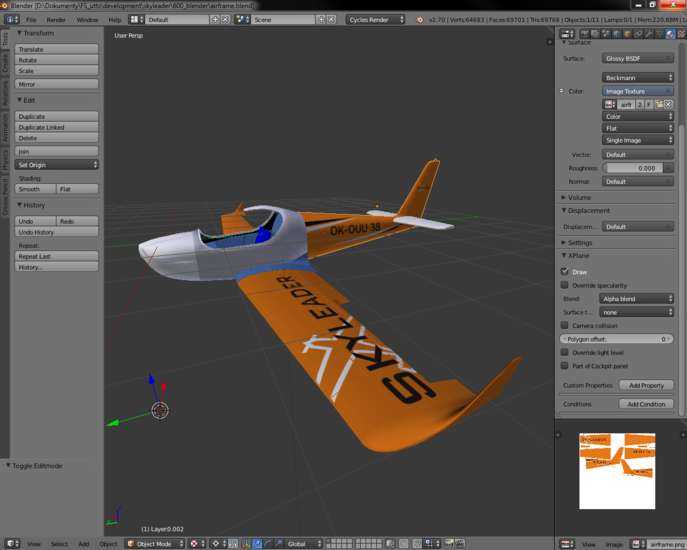This screenshot has width=687, height=550.
Task: Click the Add Condition button
Action: pos(646,404)
